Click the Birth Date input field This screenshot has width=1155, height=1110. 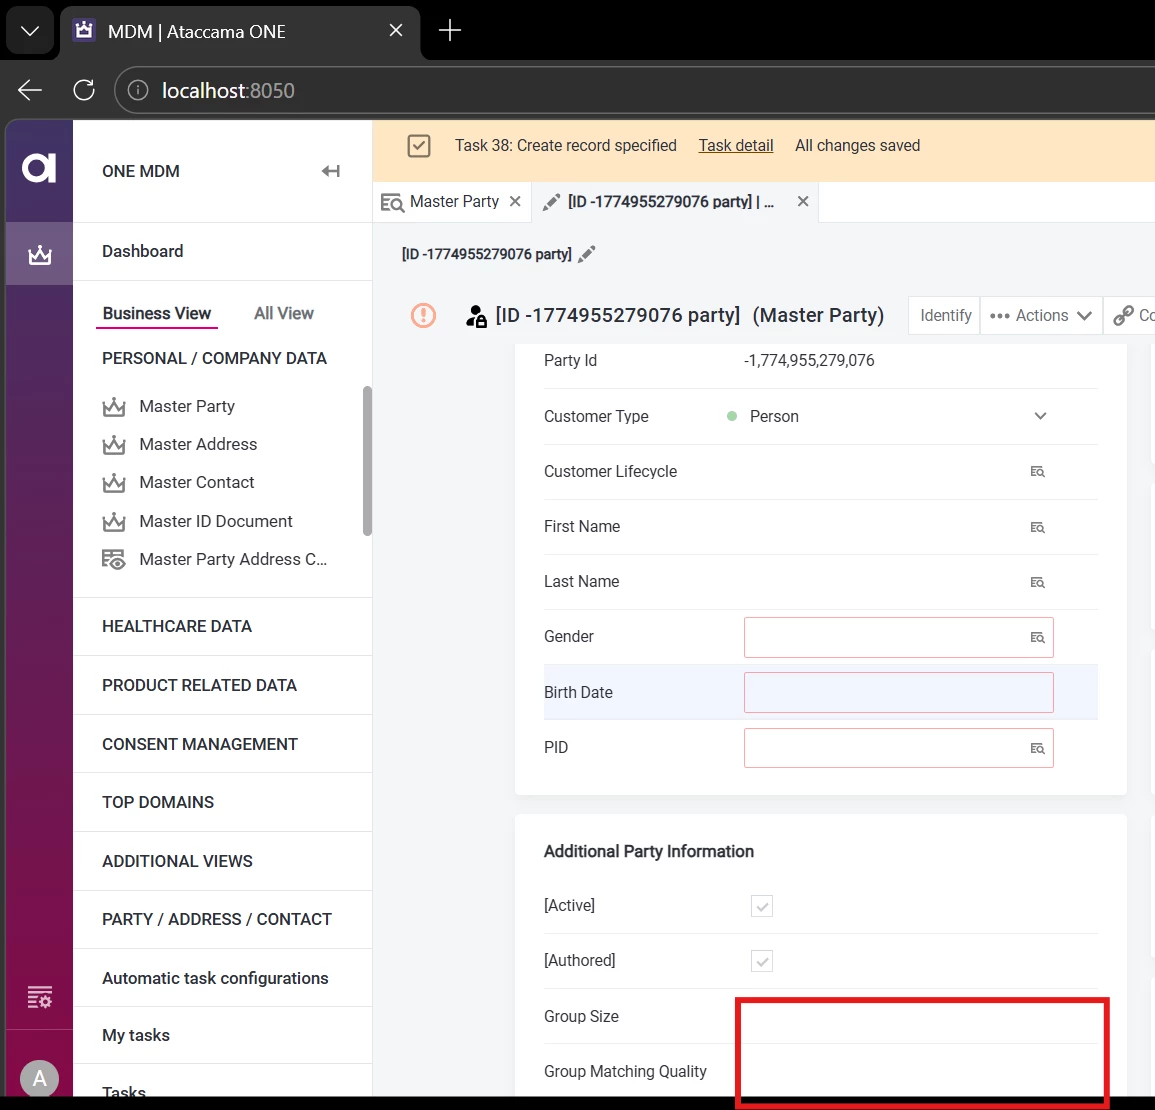[899, 692]
